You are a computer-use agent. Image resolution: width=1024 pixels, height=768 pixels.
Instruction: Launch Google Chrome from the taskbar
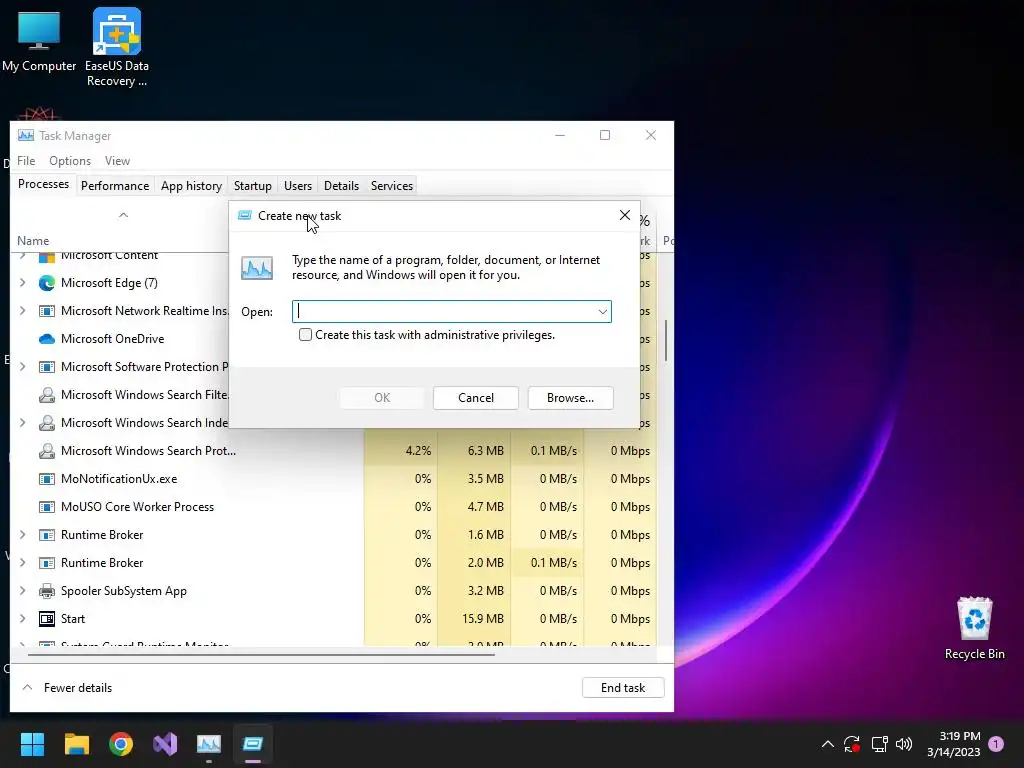tap(121, 744)
